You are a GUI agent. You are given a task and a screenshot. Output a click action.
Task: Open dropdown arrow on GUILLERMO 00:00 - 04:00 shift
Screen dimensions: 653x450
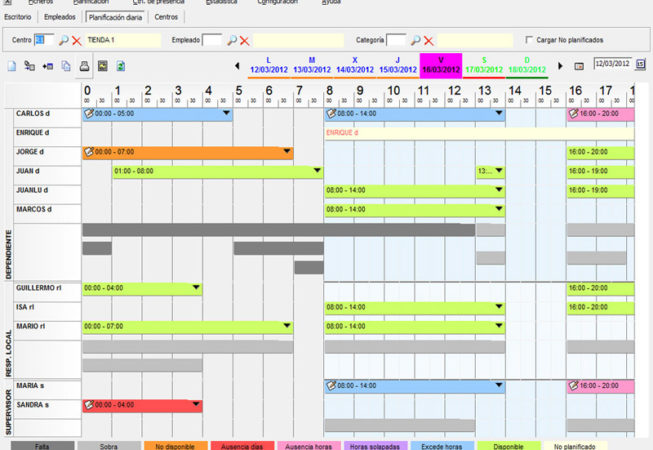tap(196, 287)
